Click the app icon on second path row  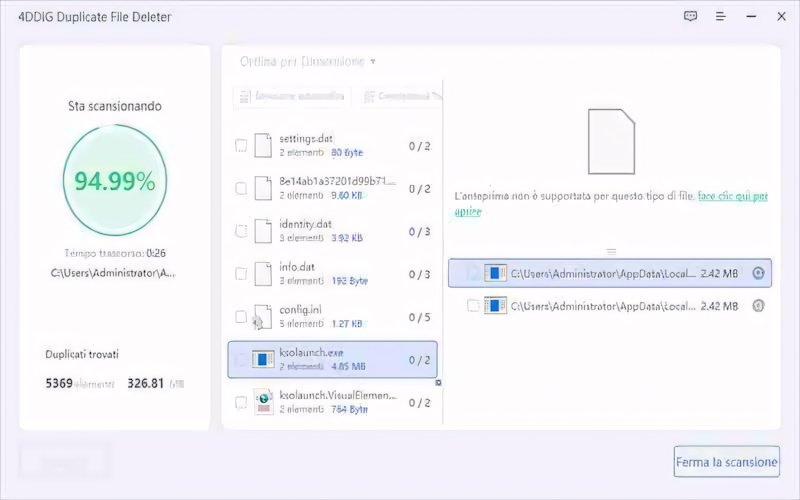point(495,306)
